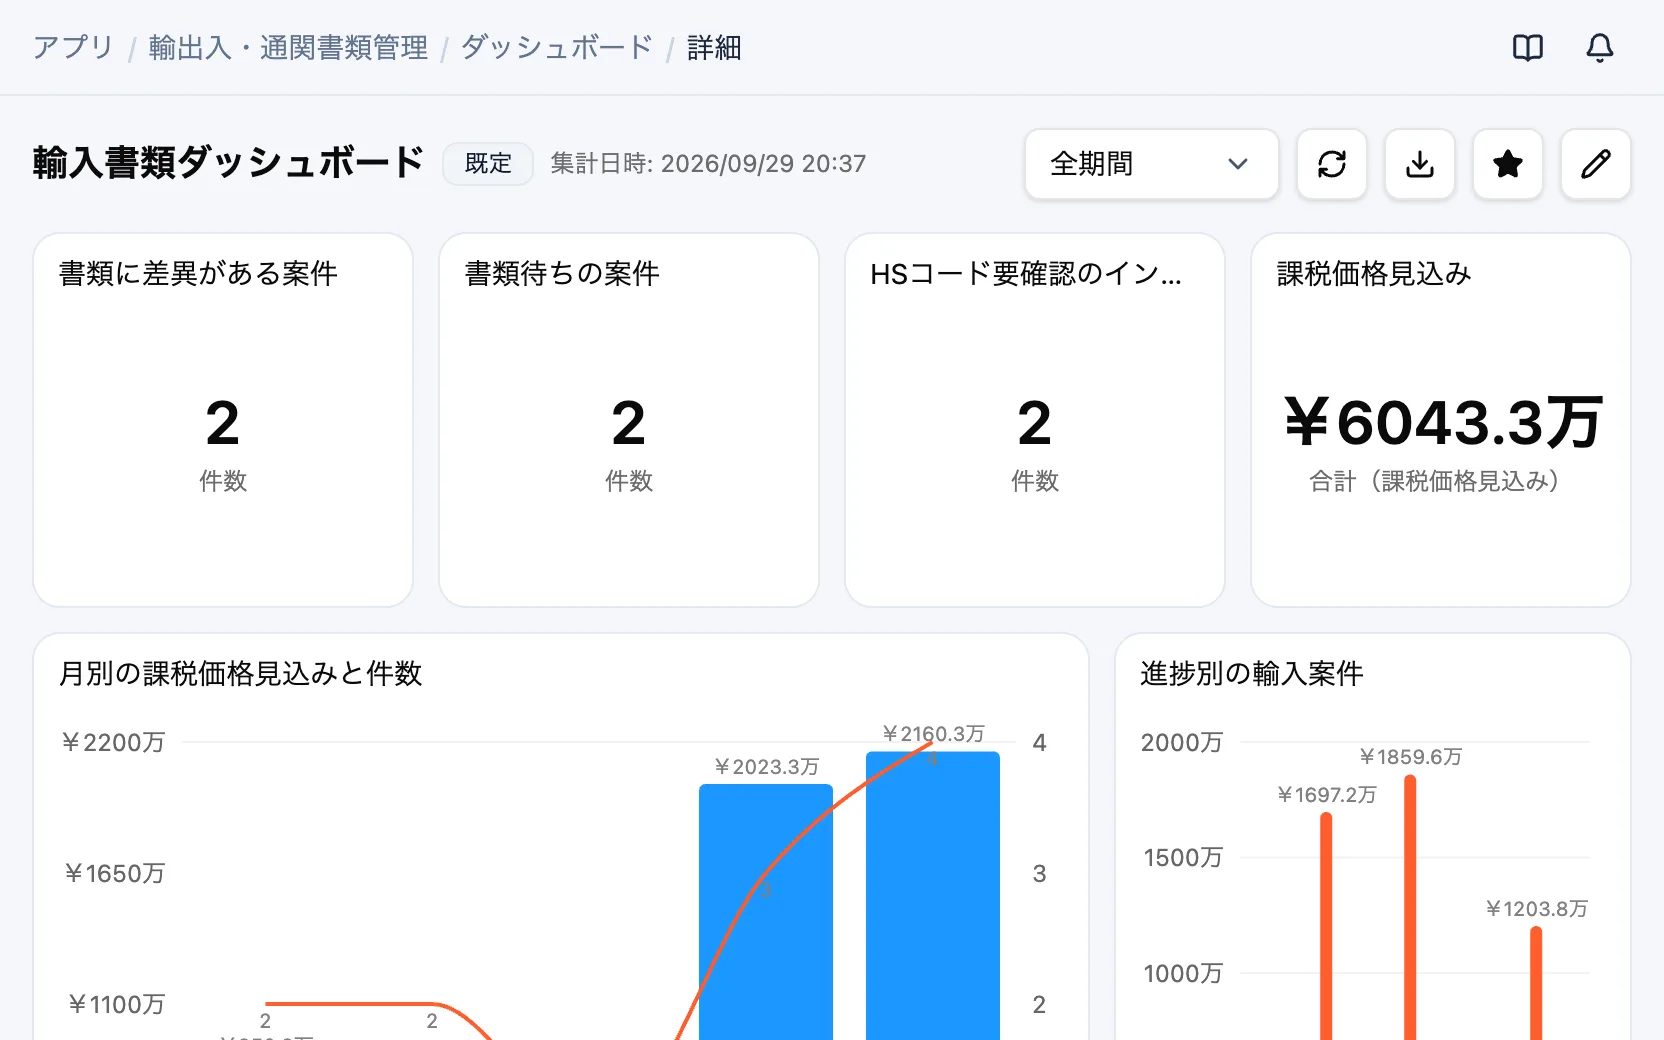Select the ¥1203.8万 orange bar
Screen dimensions: 1664x1040
coord(1536,983)
